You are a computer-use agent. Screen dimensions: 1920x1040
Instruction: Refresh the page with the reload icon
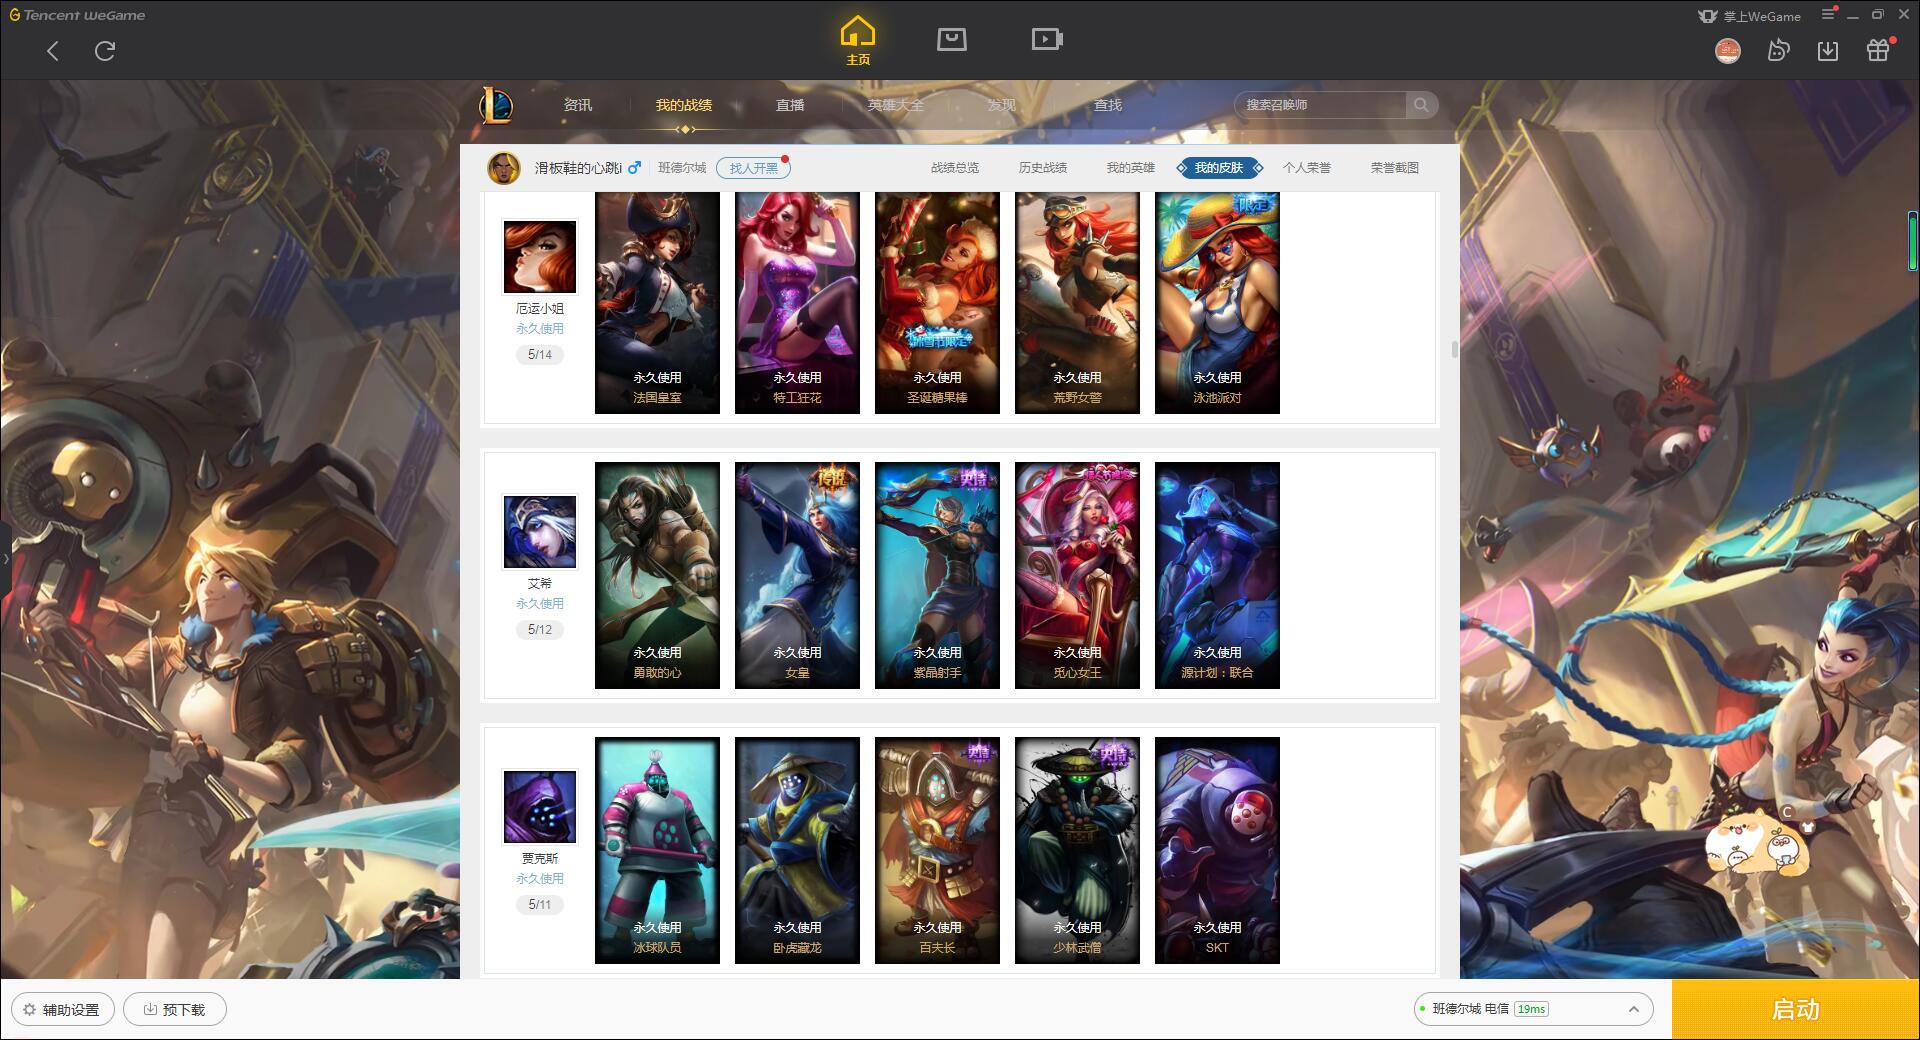point(105,51)
